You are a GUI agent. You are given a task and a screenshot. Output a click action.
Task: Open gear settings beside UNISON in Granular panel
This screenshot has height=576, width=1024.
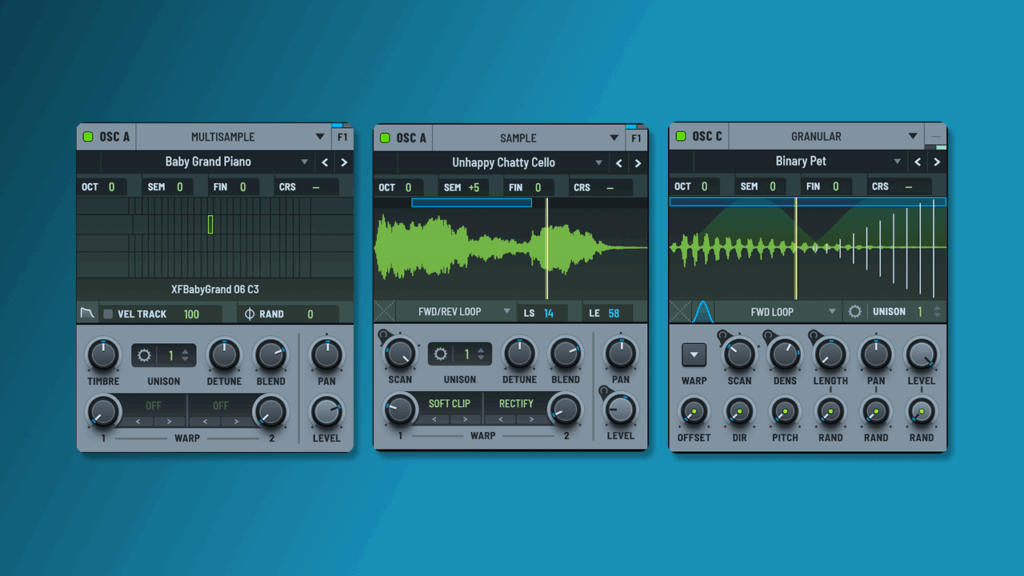click(x=854, y=312)
